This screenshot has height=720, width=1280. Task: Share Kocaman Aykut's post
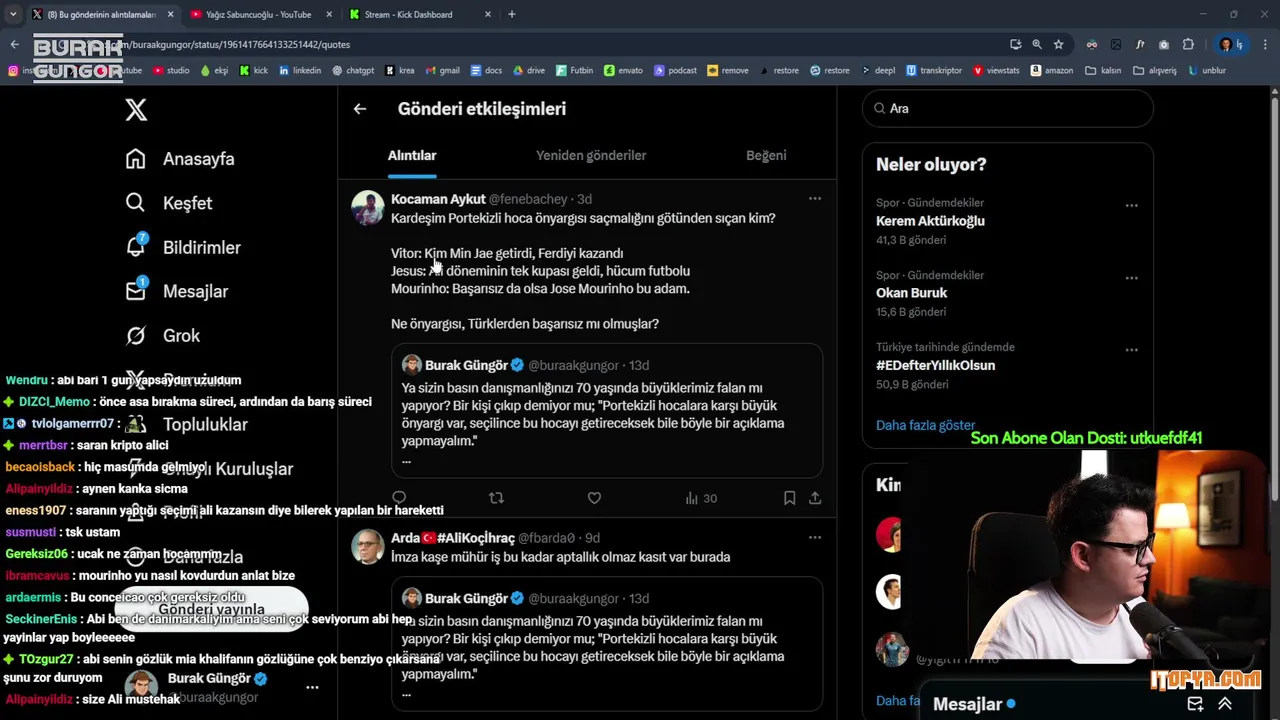[815, 498]
